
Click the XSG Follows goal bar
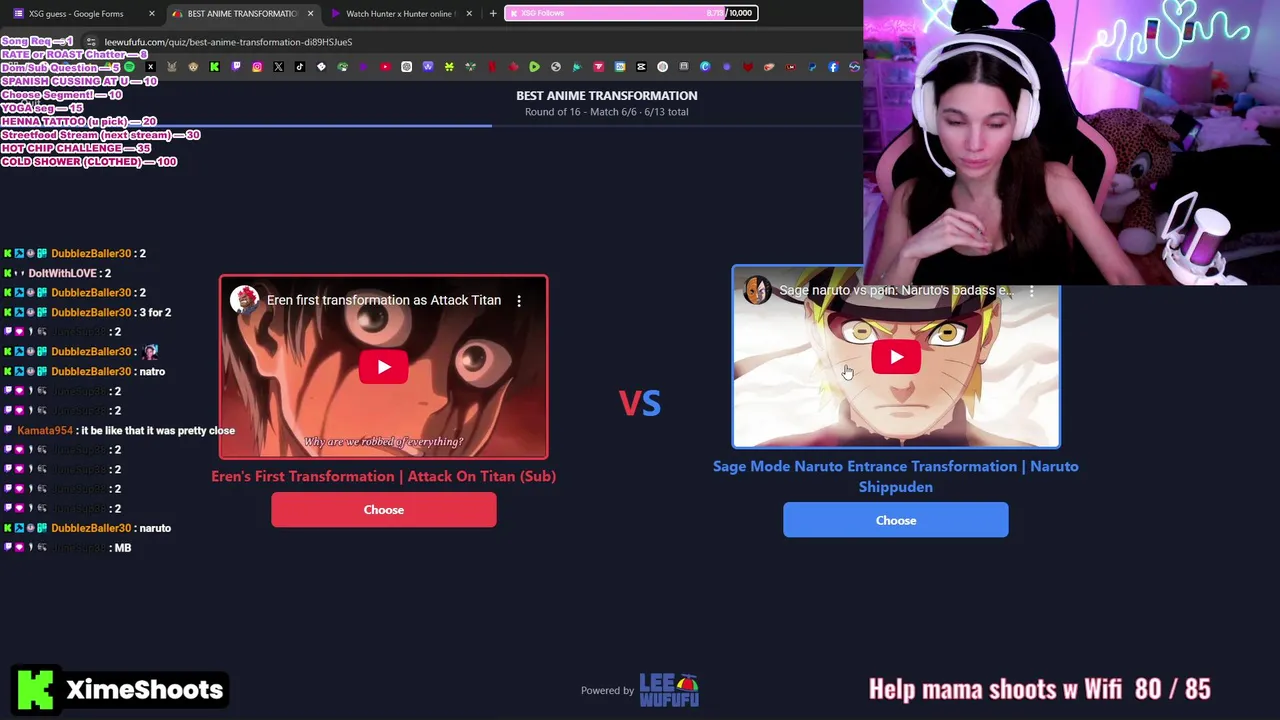point(631,13)
